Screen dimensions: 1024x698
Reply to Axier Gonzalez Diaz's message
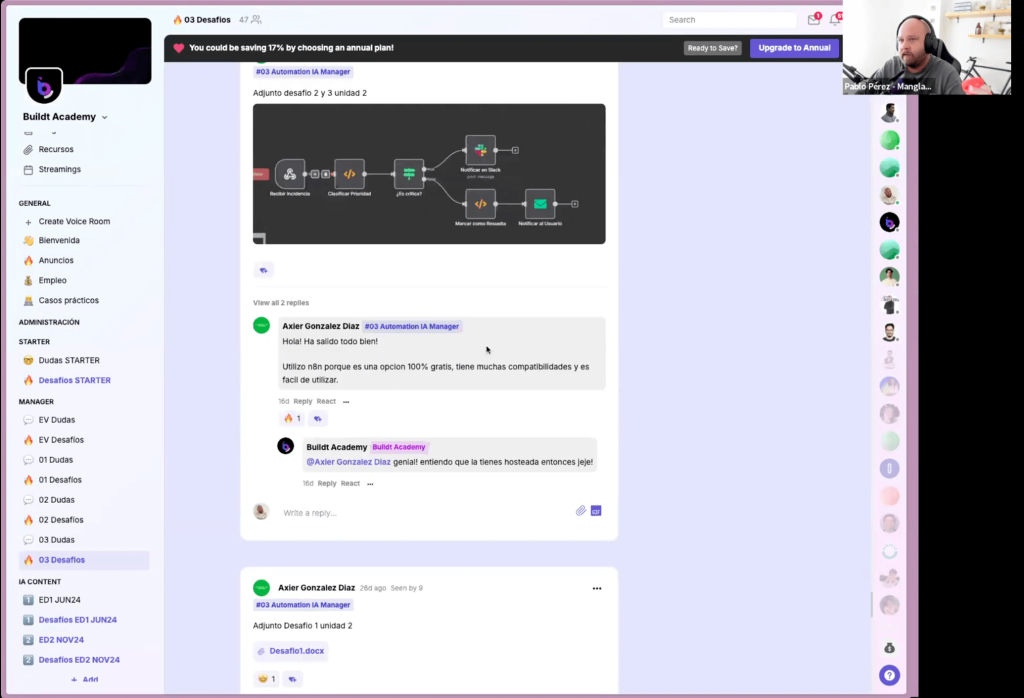tap(303, 401)
